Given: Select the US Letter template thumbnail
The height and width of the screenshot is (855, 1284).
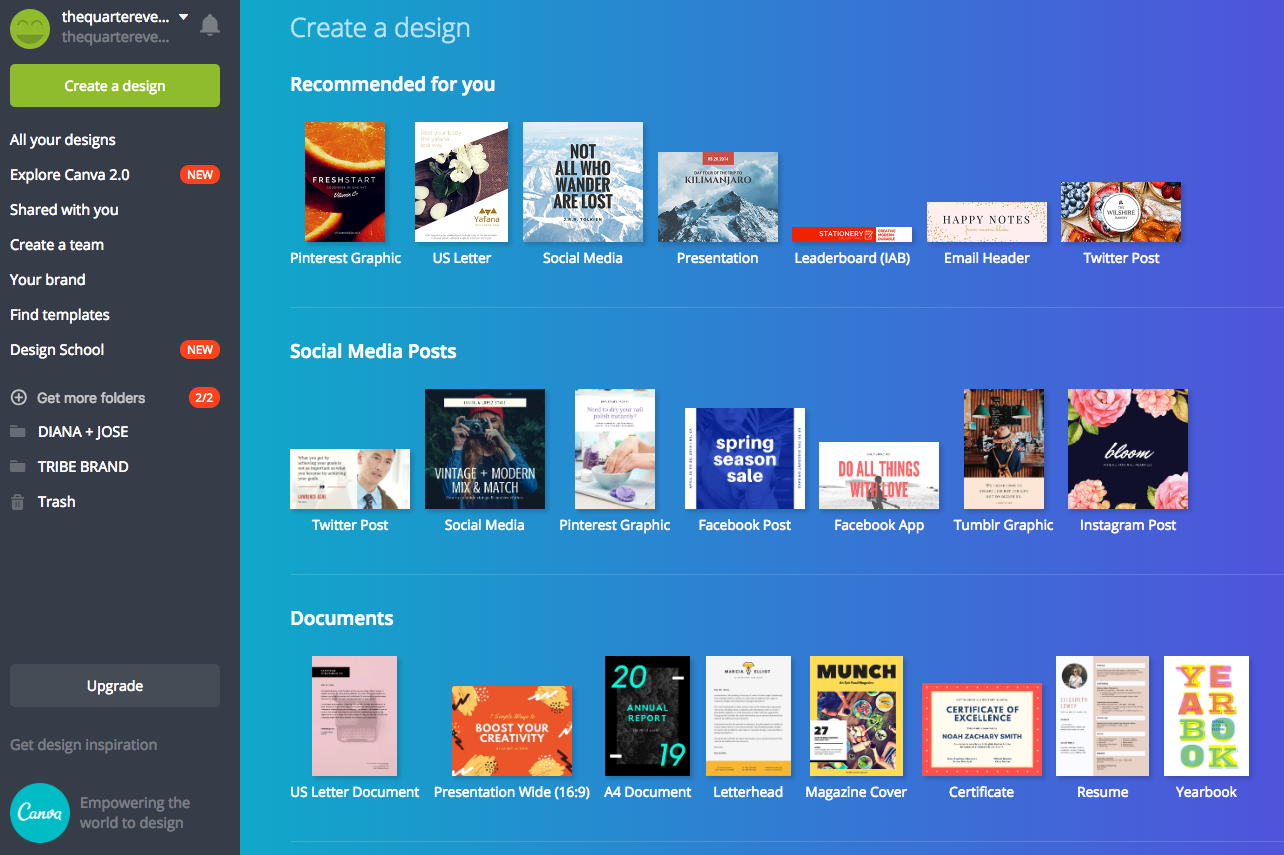Looking at the screenshot, I should click(462, 182).
